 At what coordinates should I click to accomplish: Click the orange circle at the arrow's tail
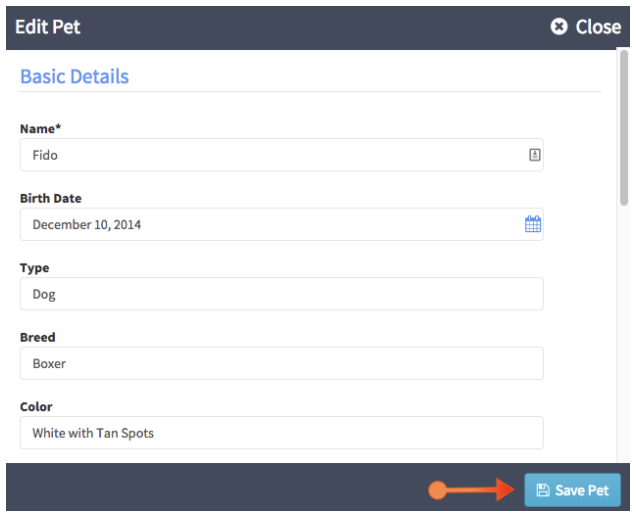[x=437, y=490]
